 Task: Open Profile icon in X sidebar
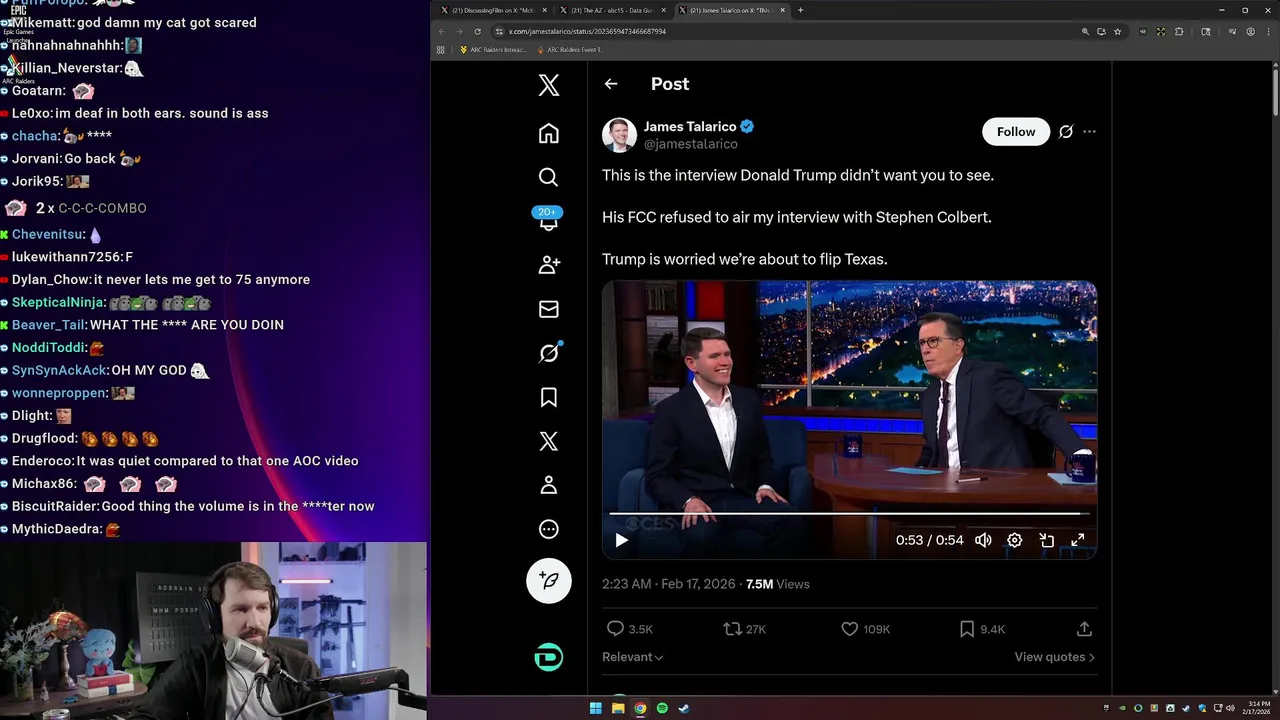548,485
